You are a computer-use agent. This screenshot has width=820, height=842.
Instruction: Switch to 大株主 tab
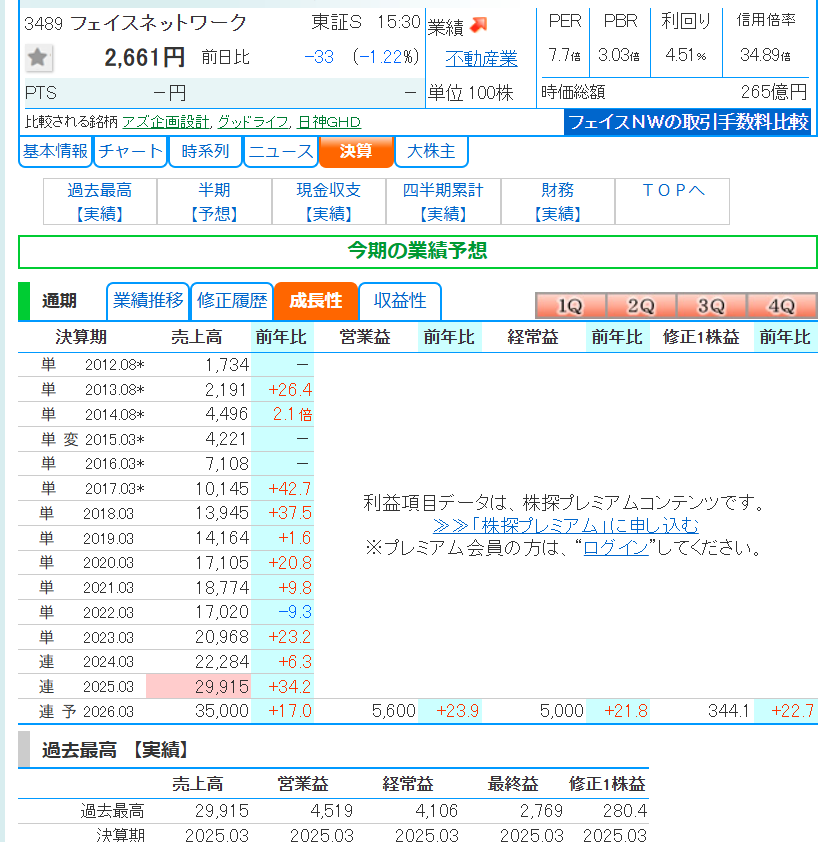coord(431,151)
